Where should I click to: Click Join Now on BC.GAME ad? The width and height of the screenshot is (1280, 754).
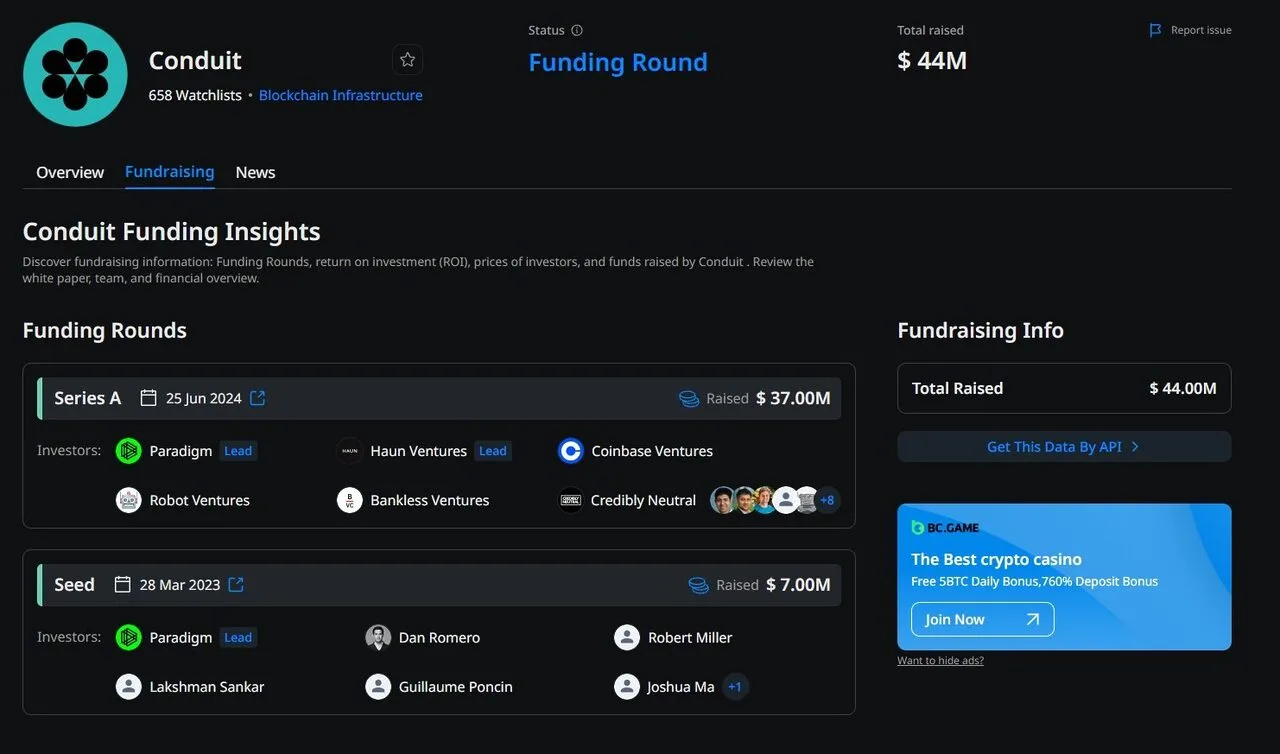[982, 619]
